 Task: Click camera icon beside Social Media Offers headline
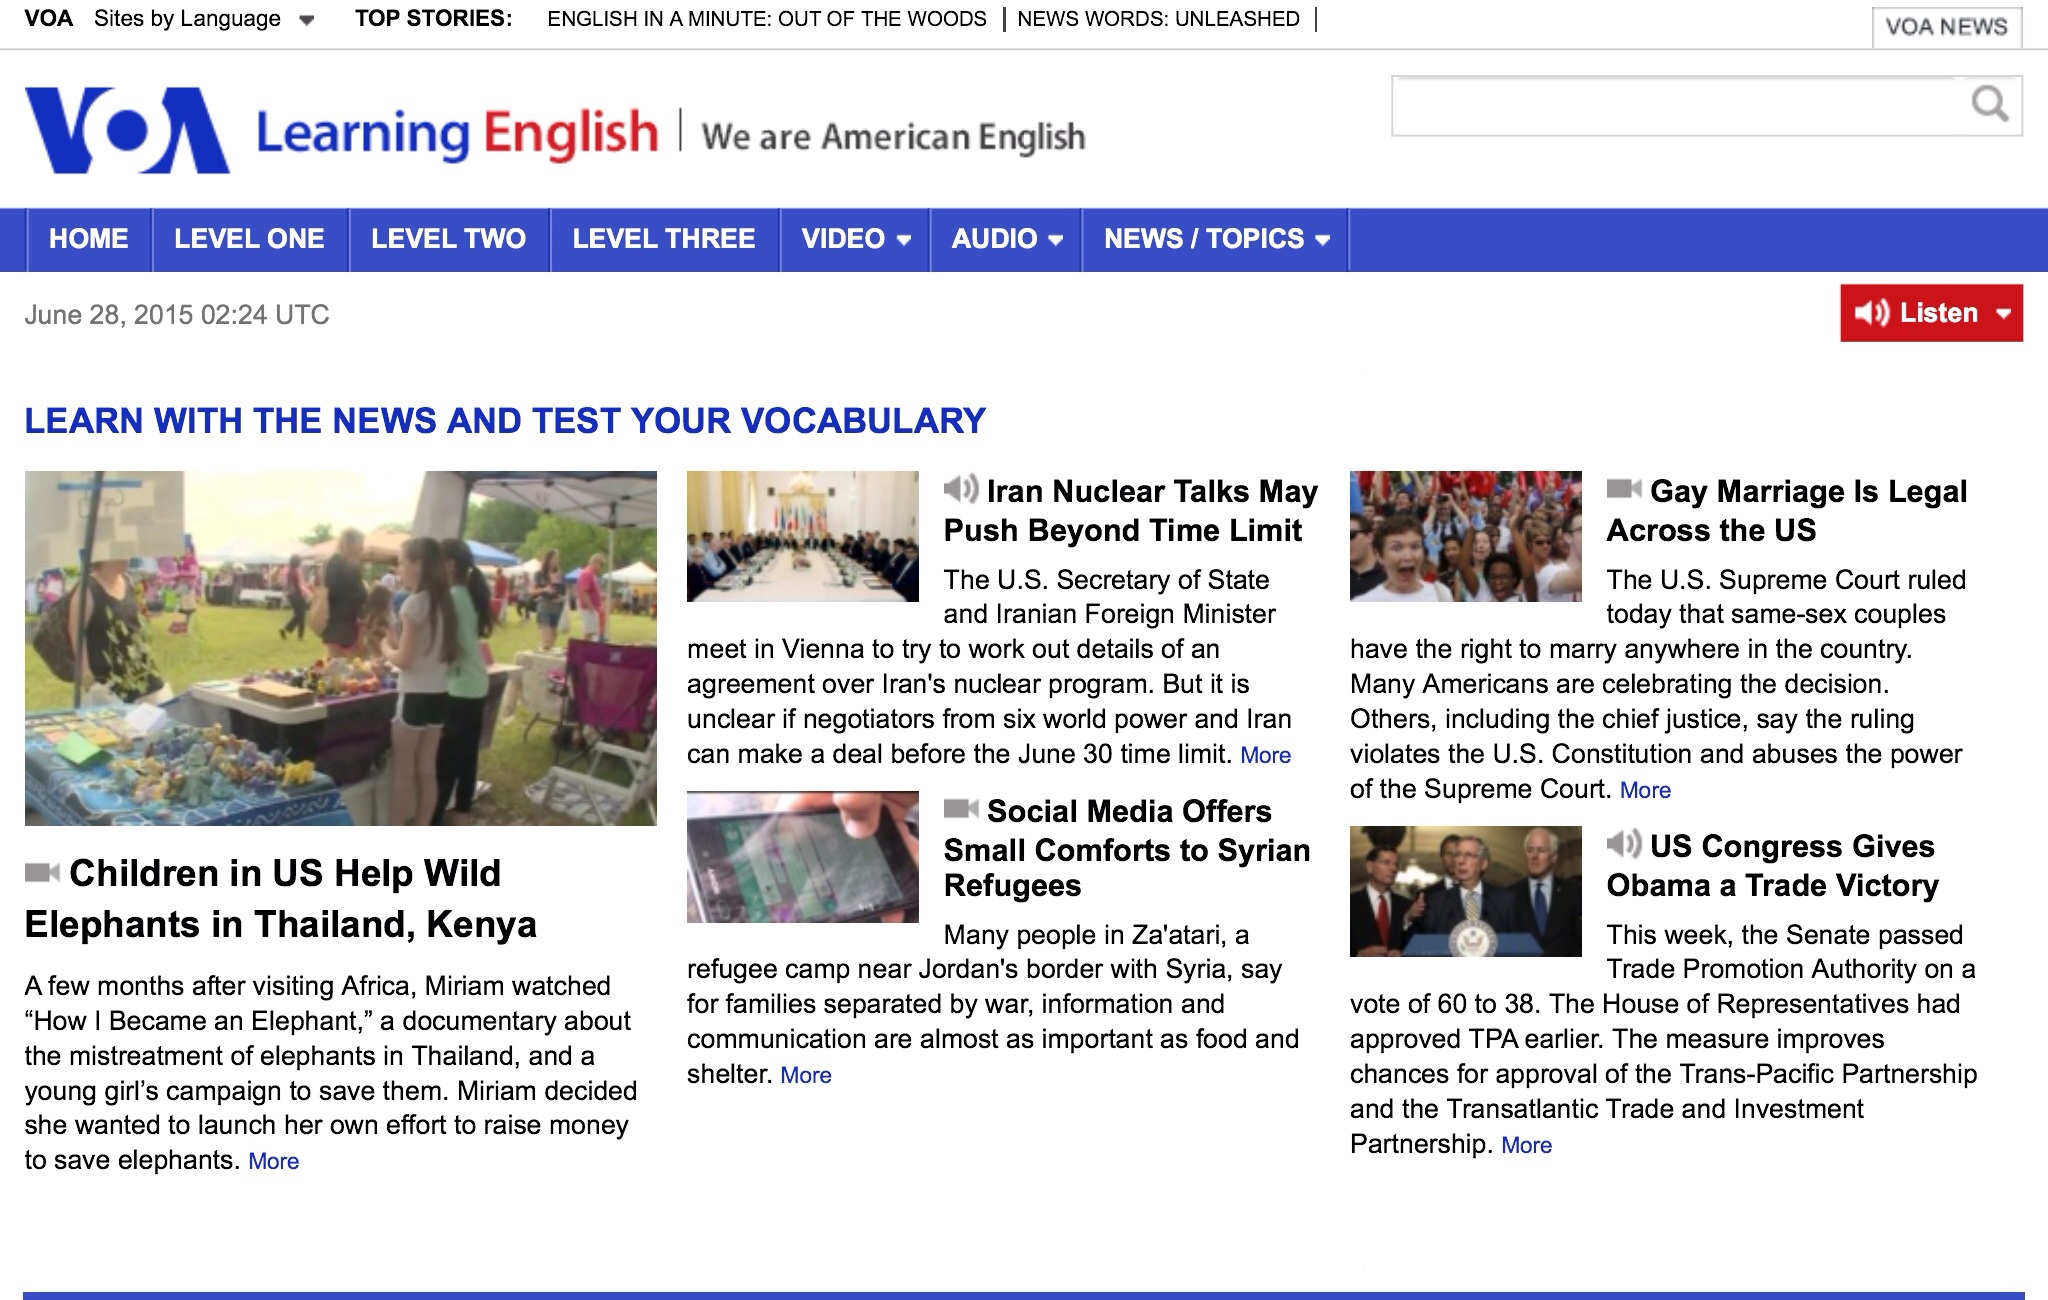[960, 809]
